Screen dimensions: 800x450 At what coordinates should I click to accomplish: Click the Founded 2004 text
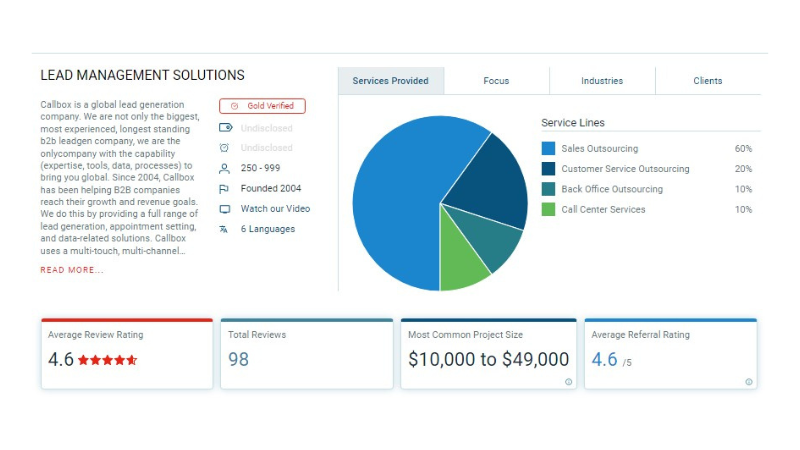pyautogui.click(x=271, y=188)
